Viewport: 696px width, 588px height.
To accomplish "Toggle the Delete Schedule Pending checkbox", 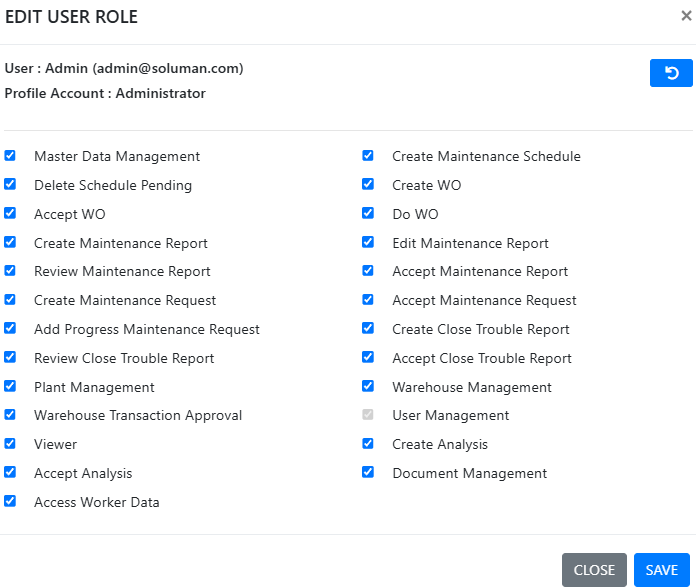I will pos(10,185).
